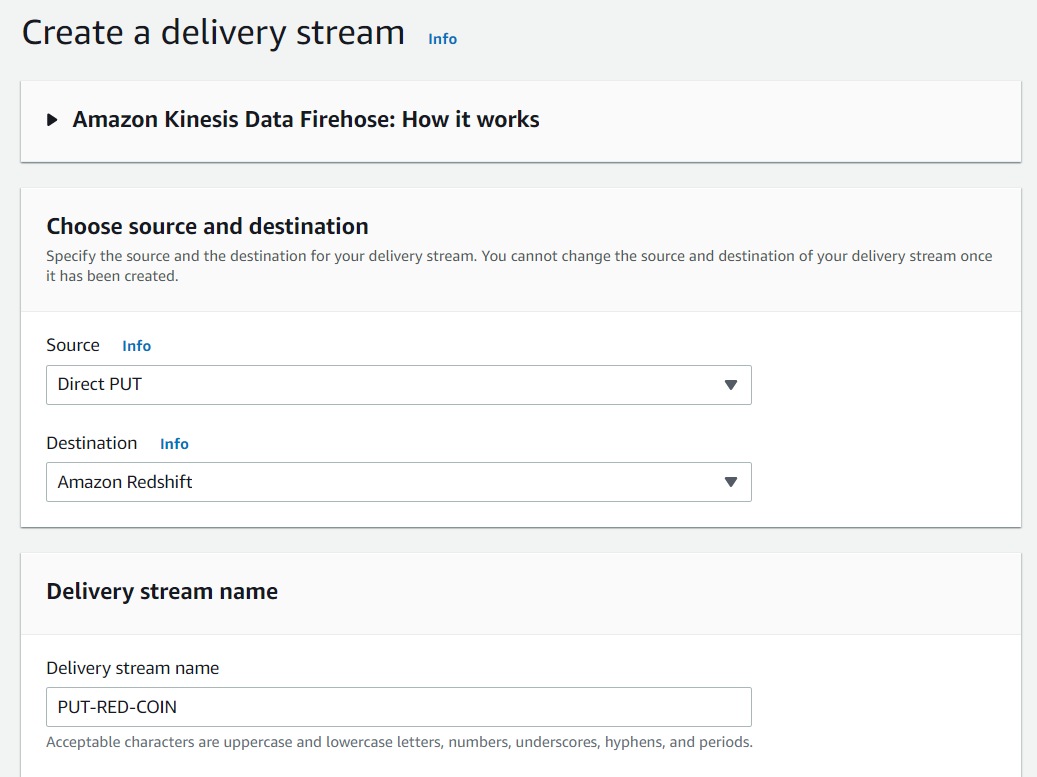The width and height of the screenshot is (1037, 777).
Task: Click the 'Create a delivery stream' page title
Action: (x=213, y=33)
